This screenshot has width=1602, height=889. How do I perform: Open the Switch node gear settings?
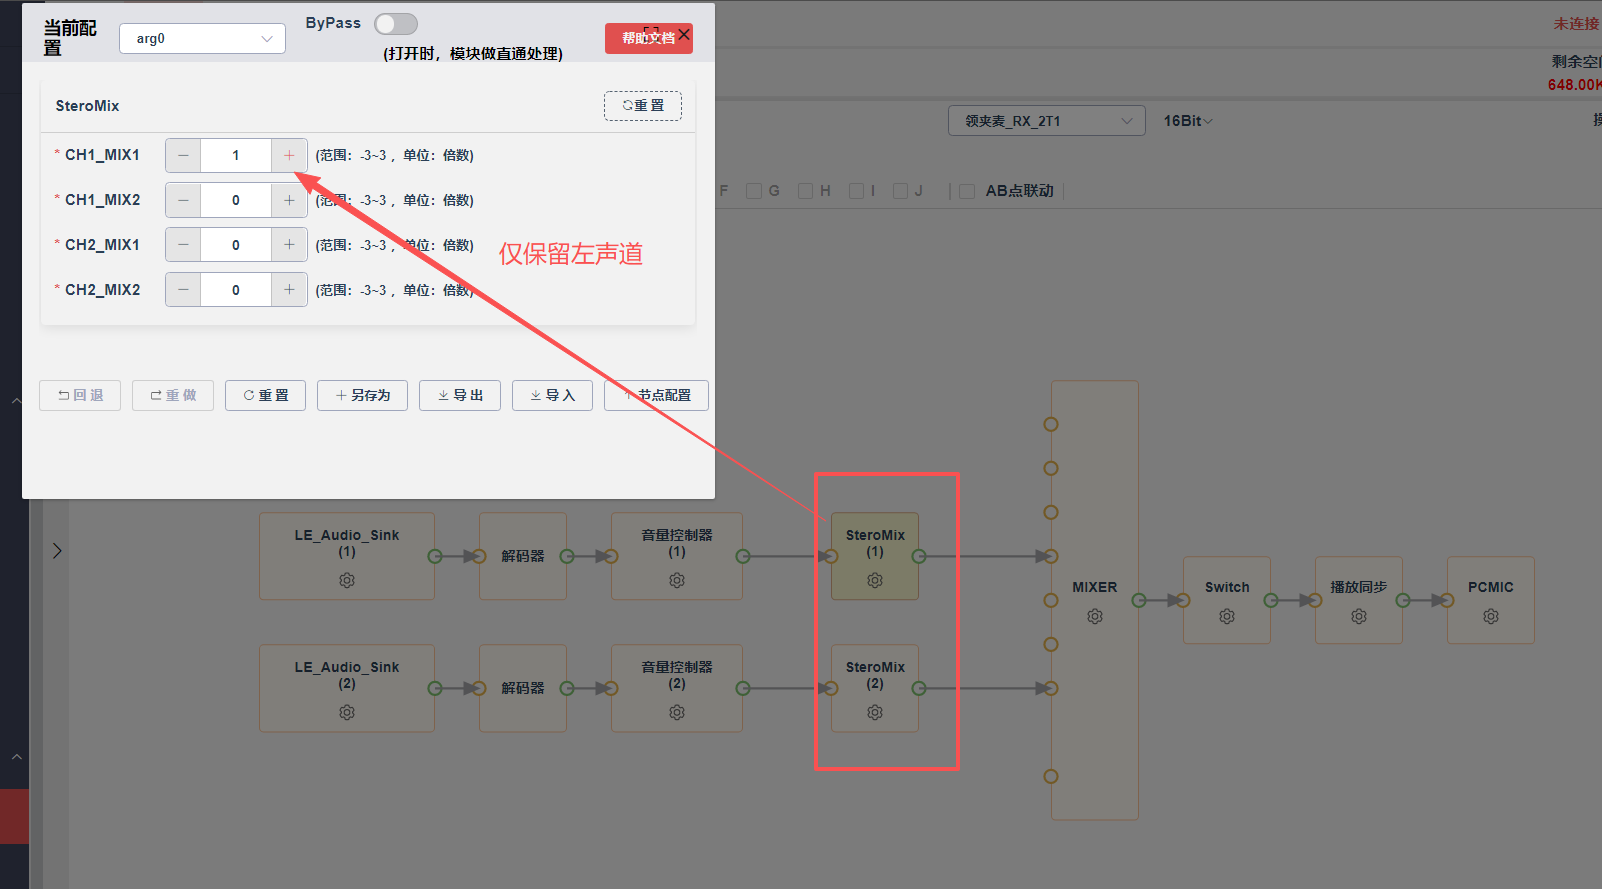pos(1227,617)
